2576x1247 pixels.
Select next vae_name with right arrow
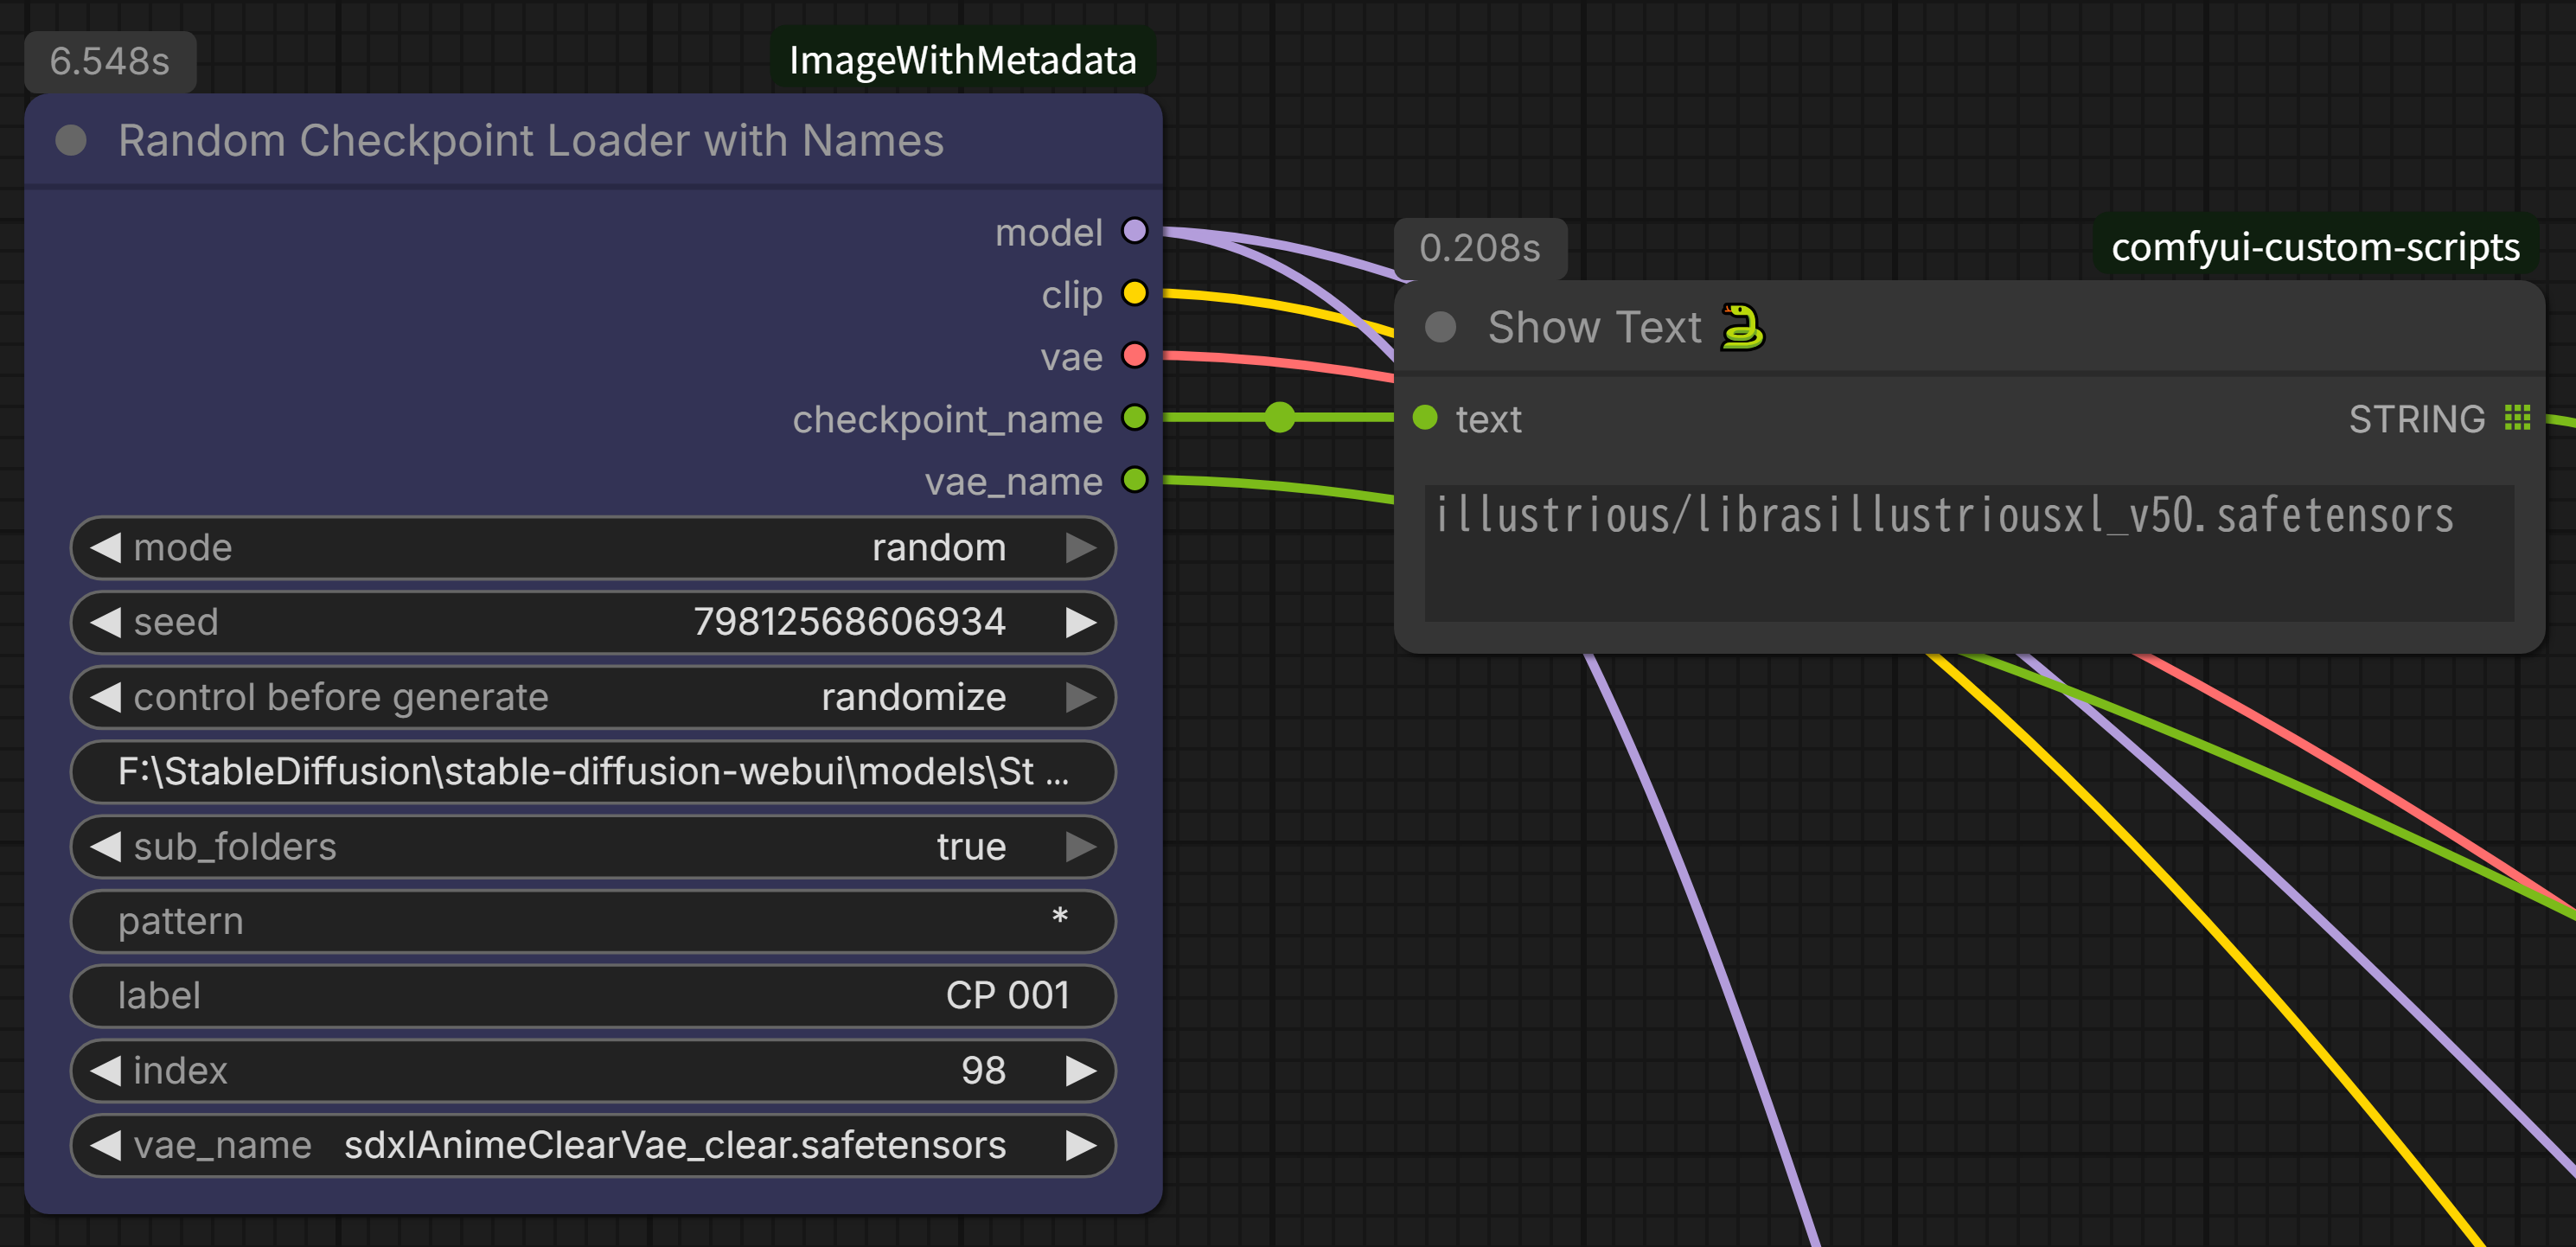pos(1081,1145)
